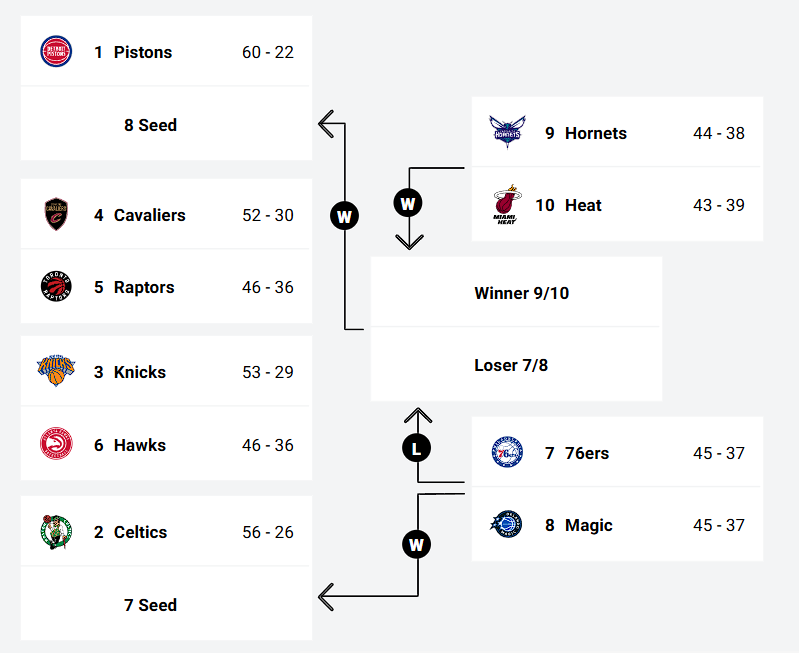Select the Charlotte Hornets logo
This screenshot has height=653, width=799.
[x=506, y=132]
